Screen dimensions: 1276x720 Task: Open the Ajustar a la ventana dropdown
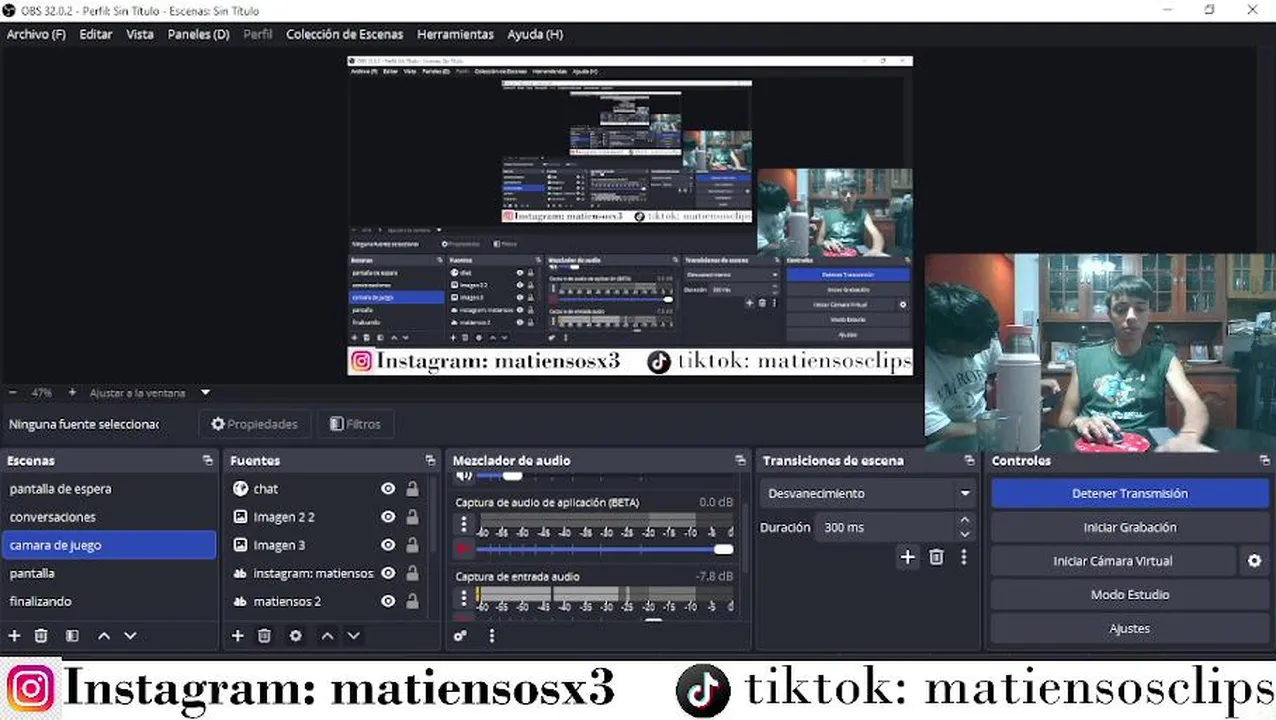point(205,393)
